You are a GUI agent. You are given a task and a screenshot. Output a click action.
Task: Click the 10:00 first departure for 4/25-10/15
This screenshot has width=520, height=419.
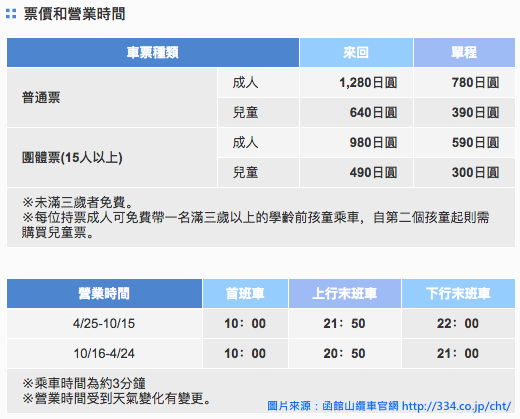coord(245,324)
